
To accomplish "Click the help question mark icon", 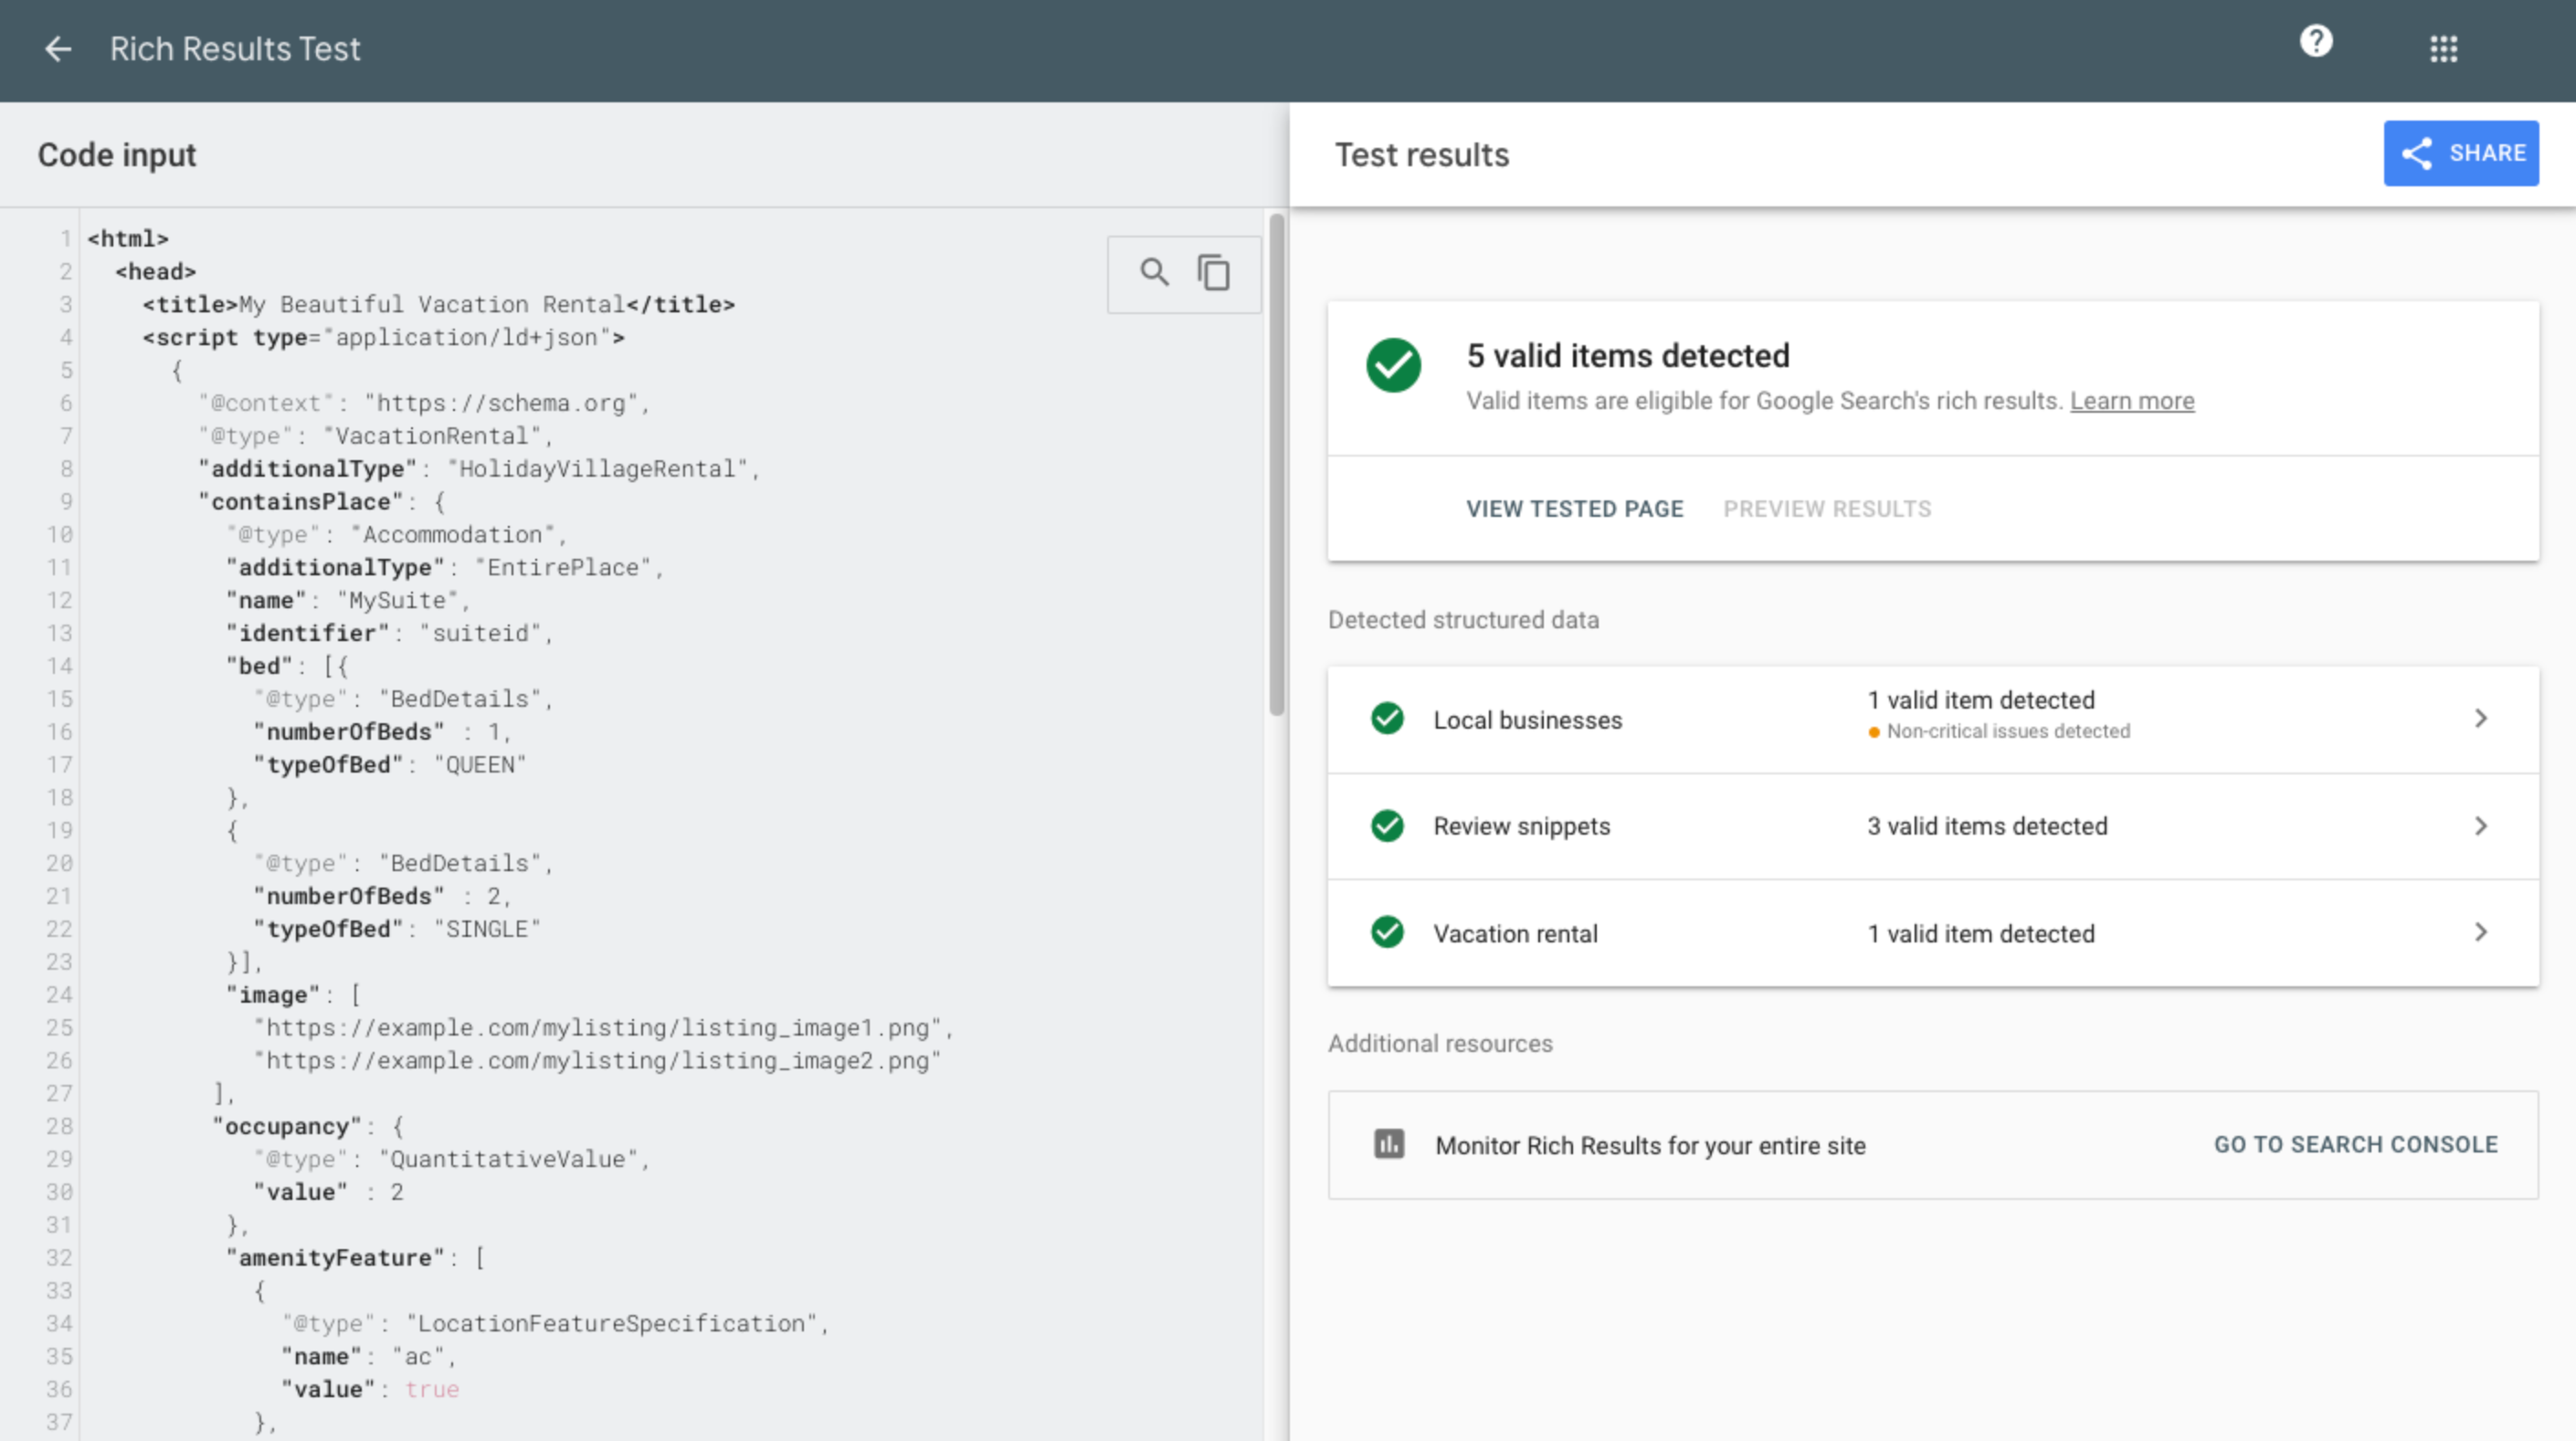I will click(2314, 47).
